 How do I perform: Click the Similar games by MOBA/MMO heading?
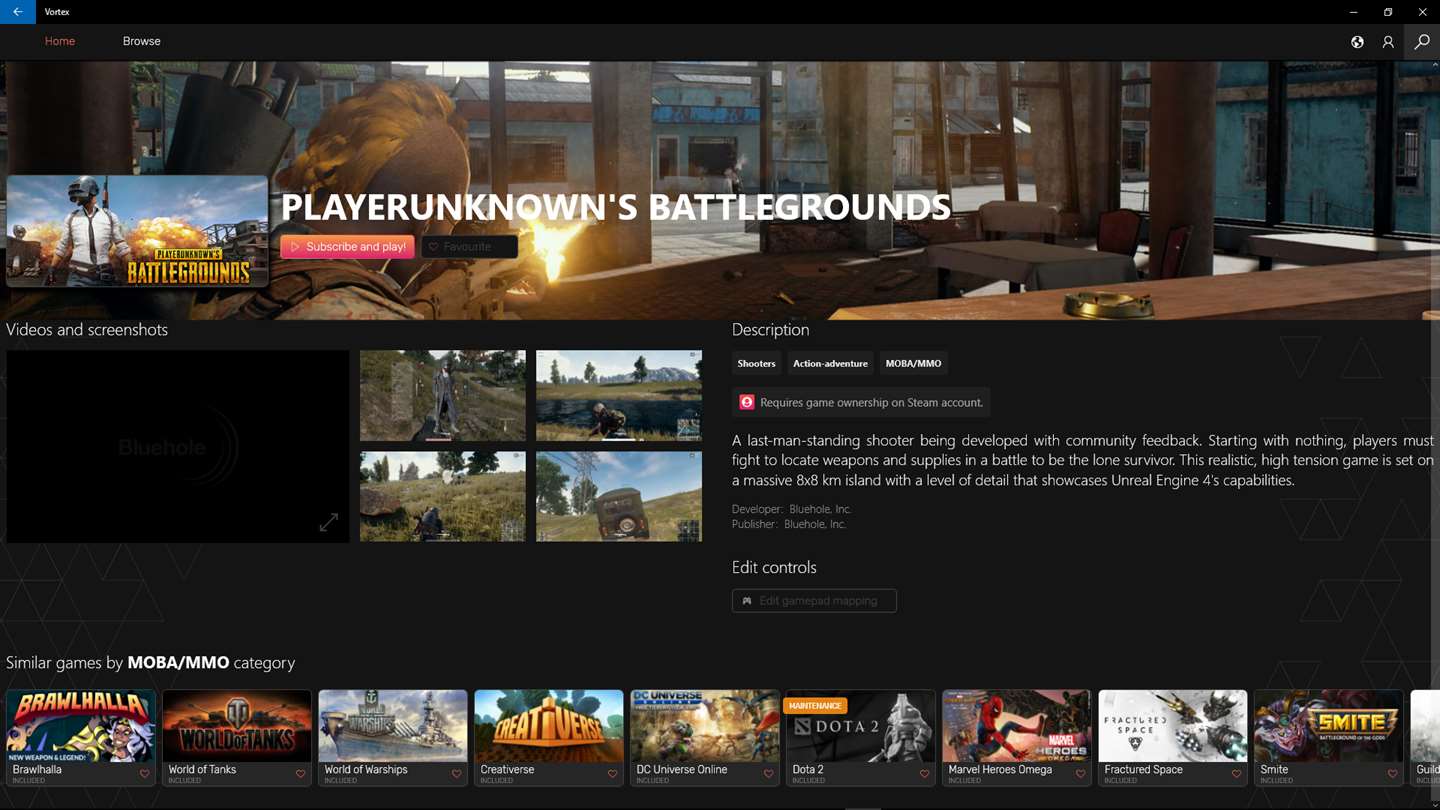(150, 662)
